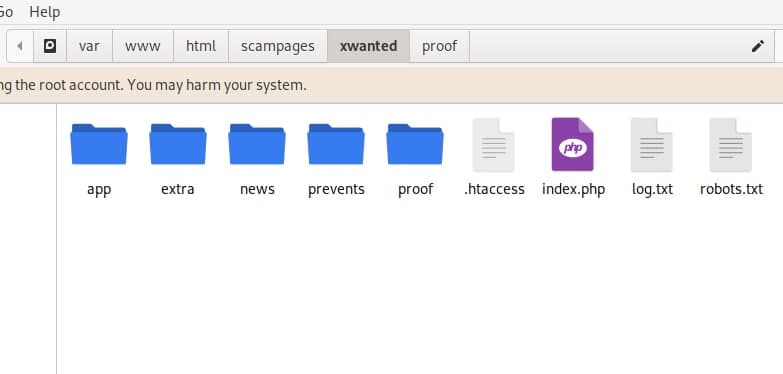Click the '.htaccess' file name label
Viewport: 783px width, 374px height.
[x=494, y=189]
